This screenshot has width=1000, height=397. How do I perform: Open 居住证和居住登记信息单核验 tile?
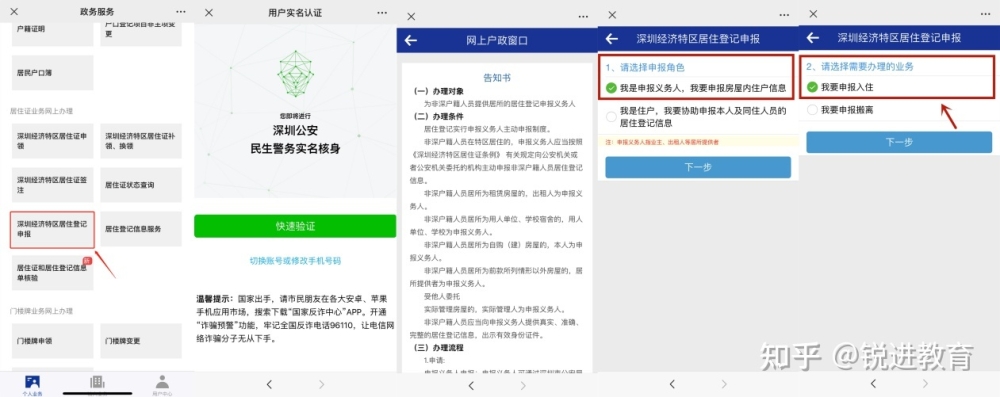click(52, 273)
